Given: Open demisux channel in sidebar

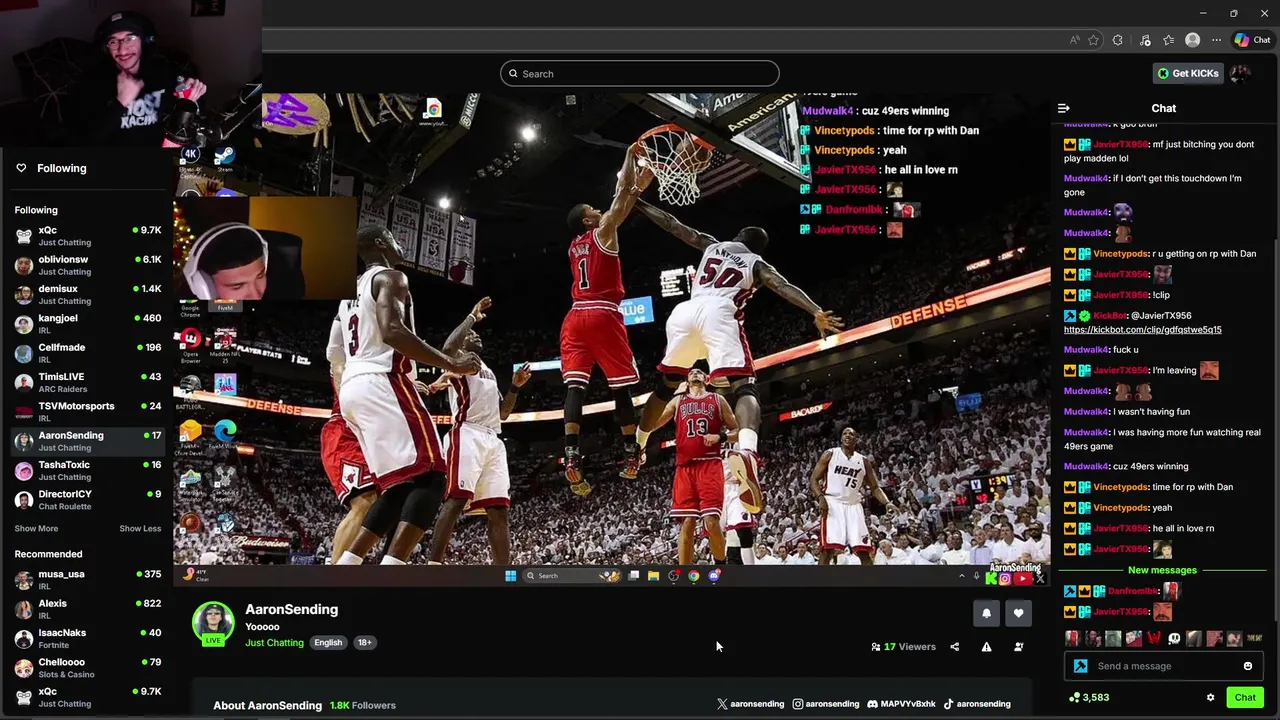Looking at the screenshot, I should (x=87, y=294).
